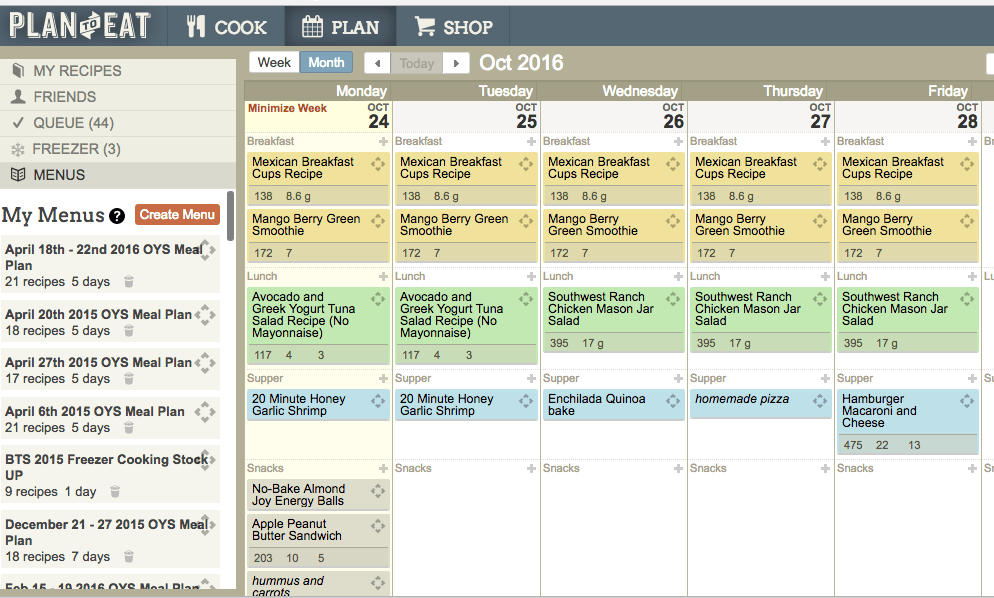Add a Breakfast recipe on Oct 25 with plus icon

(531, 141)
